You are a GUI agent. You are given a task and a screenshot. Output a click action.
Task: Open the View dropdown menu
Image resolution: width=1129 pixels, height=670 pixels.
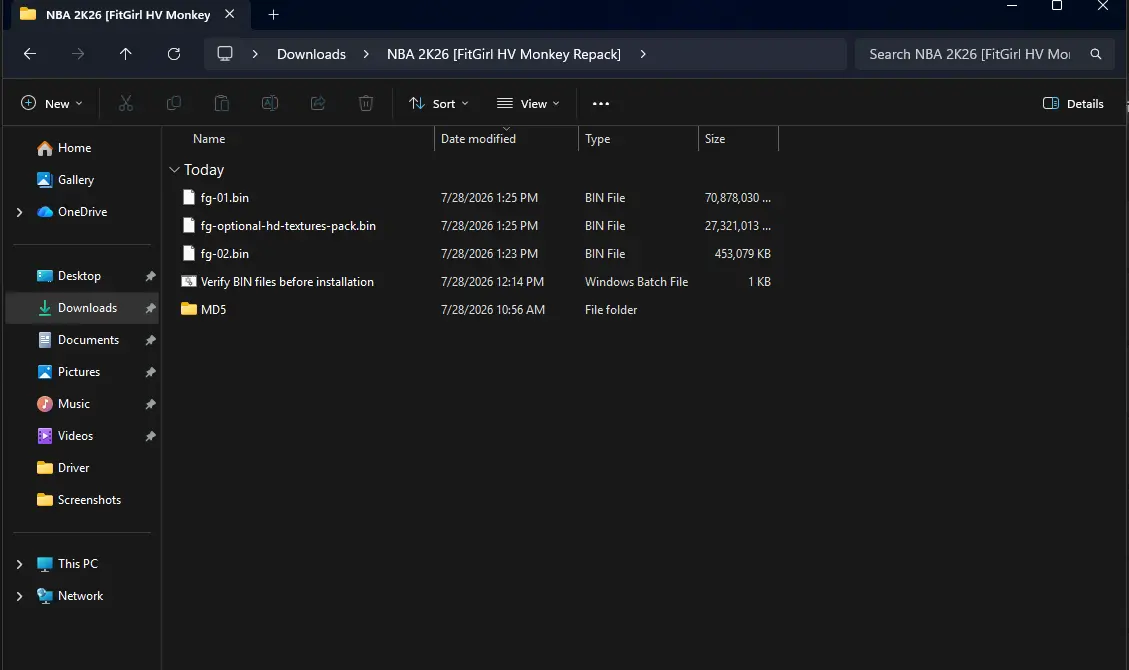pos(528,104)
